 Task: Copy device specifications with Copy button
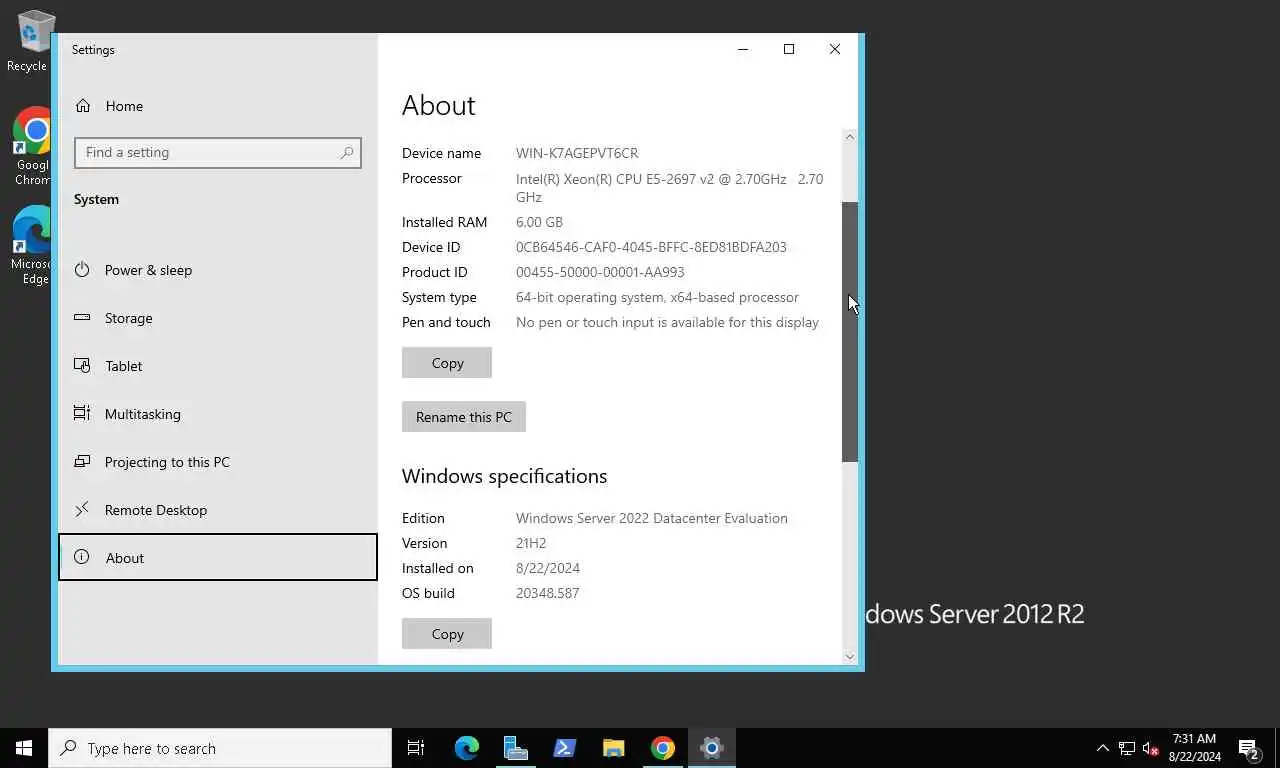point(447,363)
